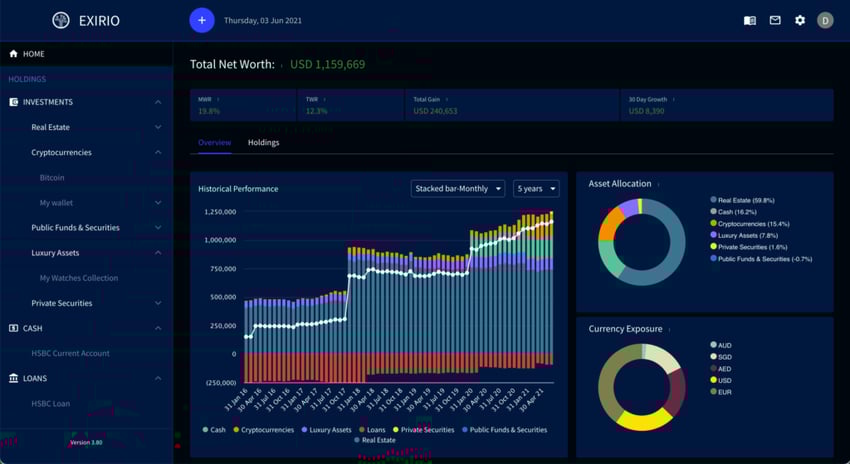Toggle Real Estate series in chart legend

click(x=375, y=440)
